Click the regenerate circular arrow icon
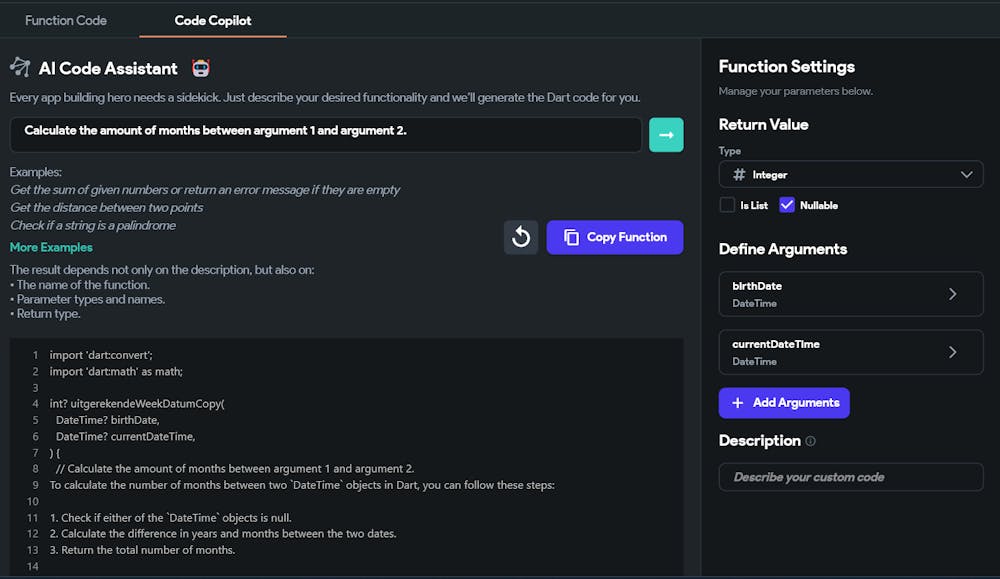The image size is (1000, 579). [521, 237]
